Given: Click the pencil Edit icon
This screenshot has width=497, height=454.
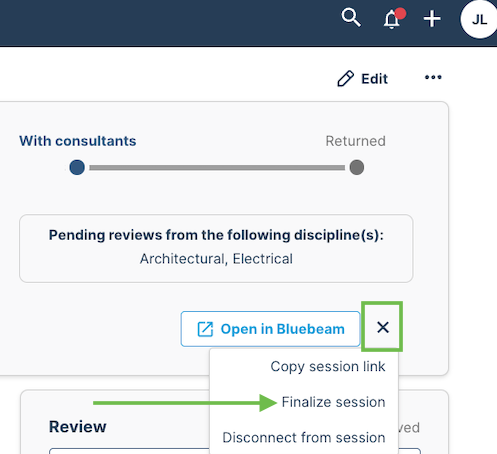Looking at the screenshot, I should 345,79.
